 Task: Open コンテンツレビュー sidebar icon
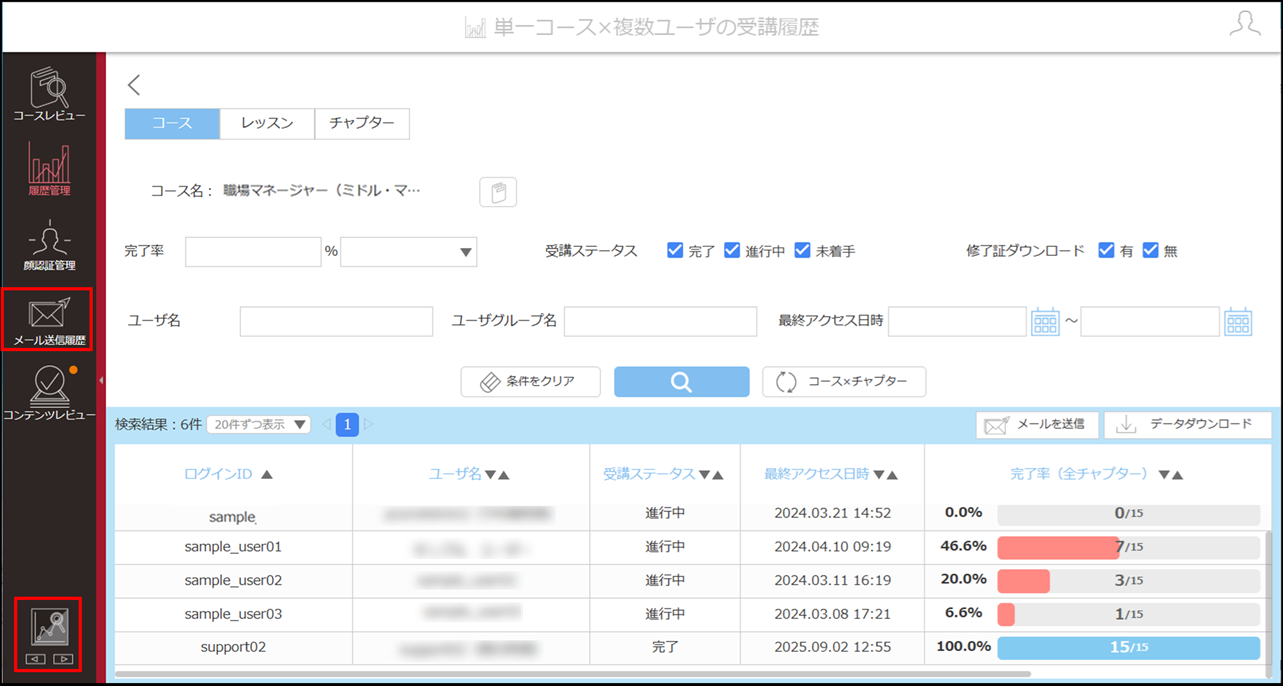pos(49,394)
